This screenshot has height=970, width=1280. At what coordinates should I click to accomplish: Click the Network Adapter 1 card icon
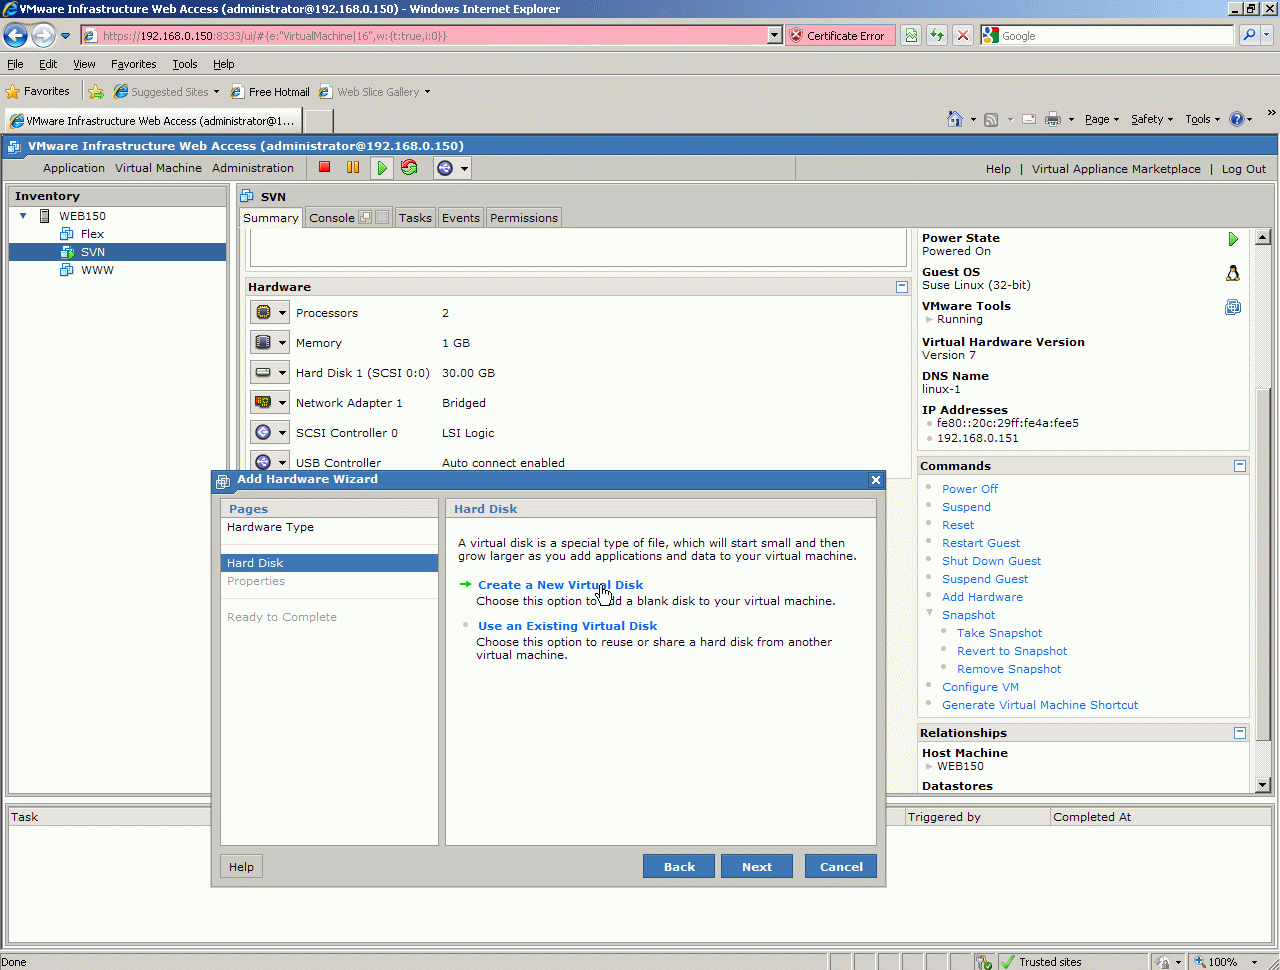[263, 403]
